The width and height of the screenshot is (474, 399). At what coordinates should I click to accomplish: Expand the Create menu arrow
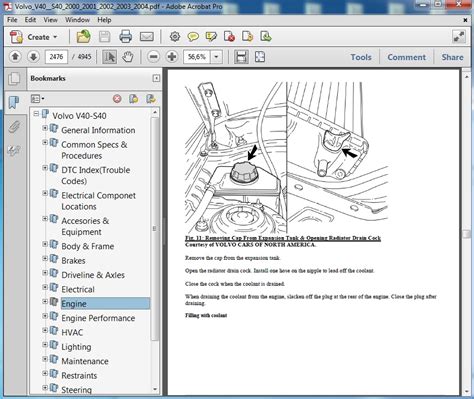(55, 37)
